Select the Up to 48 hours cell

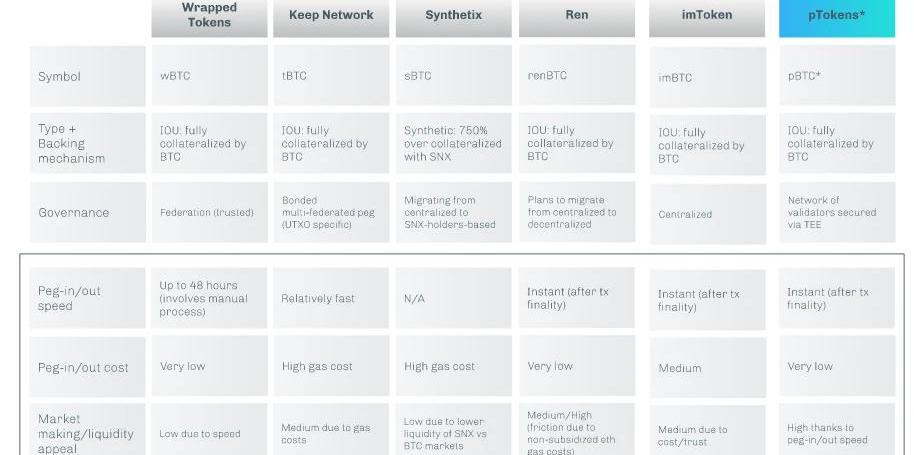coord(209,298)
